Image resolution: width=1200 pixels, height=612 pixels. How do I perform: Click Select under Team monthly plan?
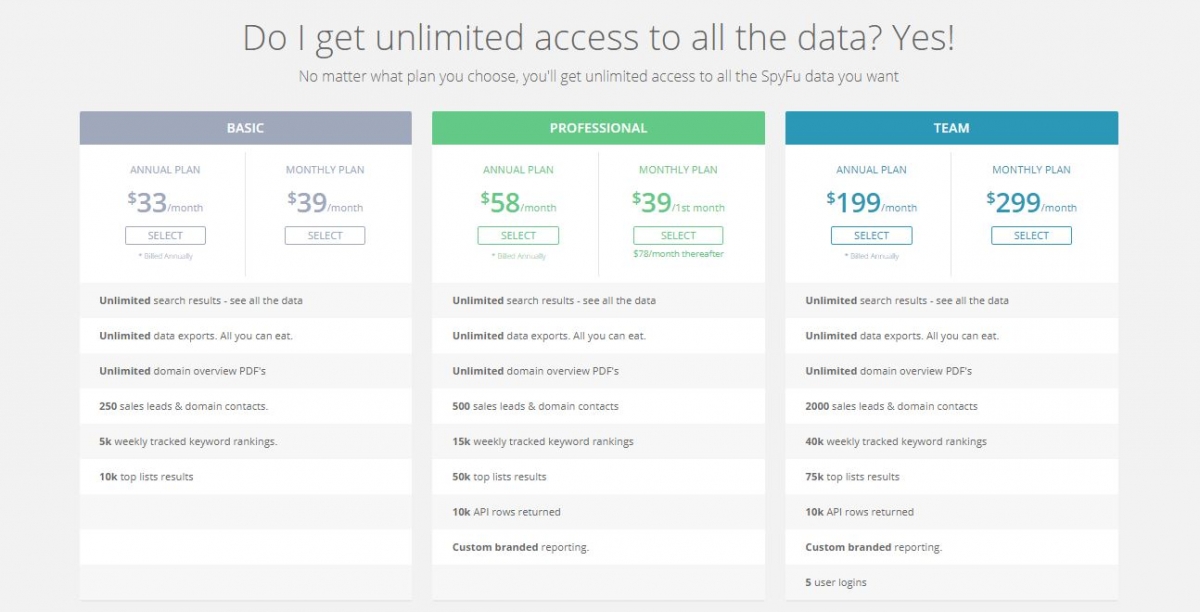coord(1031,236)
